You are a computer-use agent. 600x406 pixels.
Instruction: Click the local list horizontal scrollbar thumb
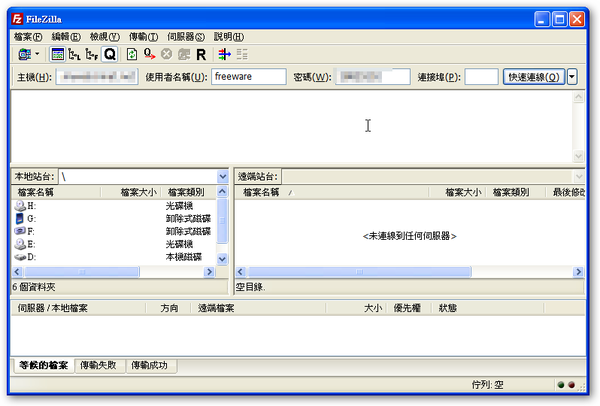tap(82, 272)
